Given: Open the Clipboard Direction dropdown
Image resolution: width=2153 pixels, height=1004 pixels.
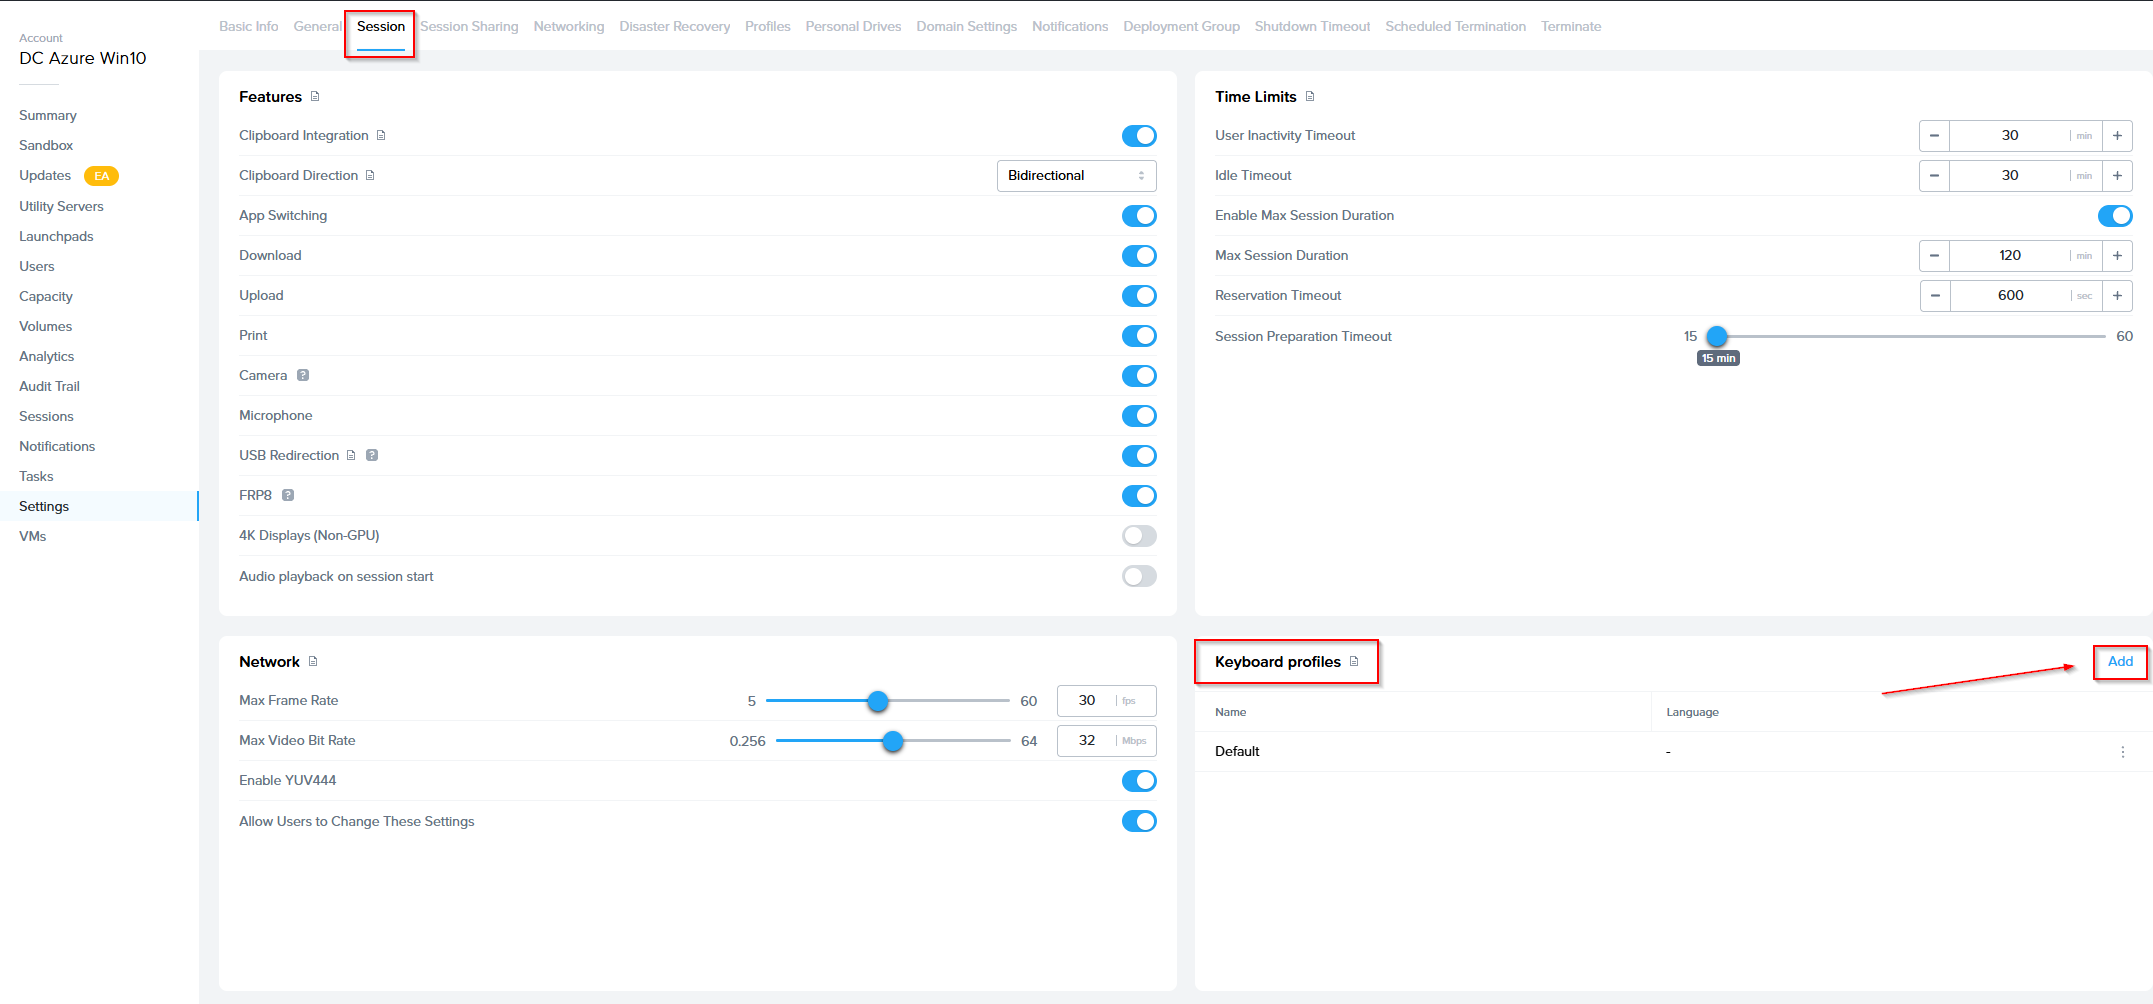Looking at the screenshot, I should tap(1076, 176).
